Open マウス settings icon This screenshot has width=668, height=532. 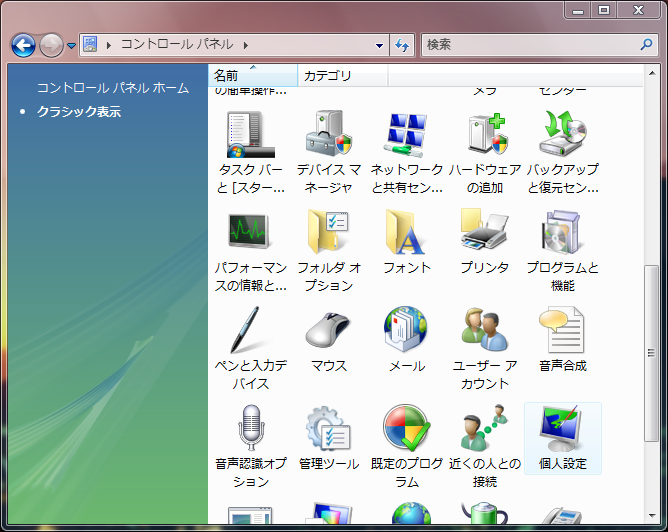[x=328, y=330]
